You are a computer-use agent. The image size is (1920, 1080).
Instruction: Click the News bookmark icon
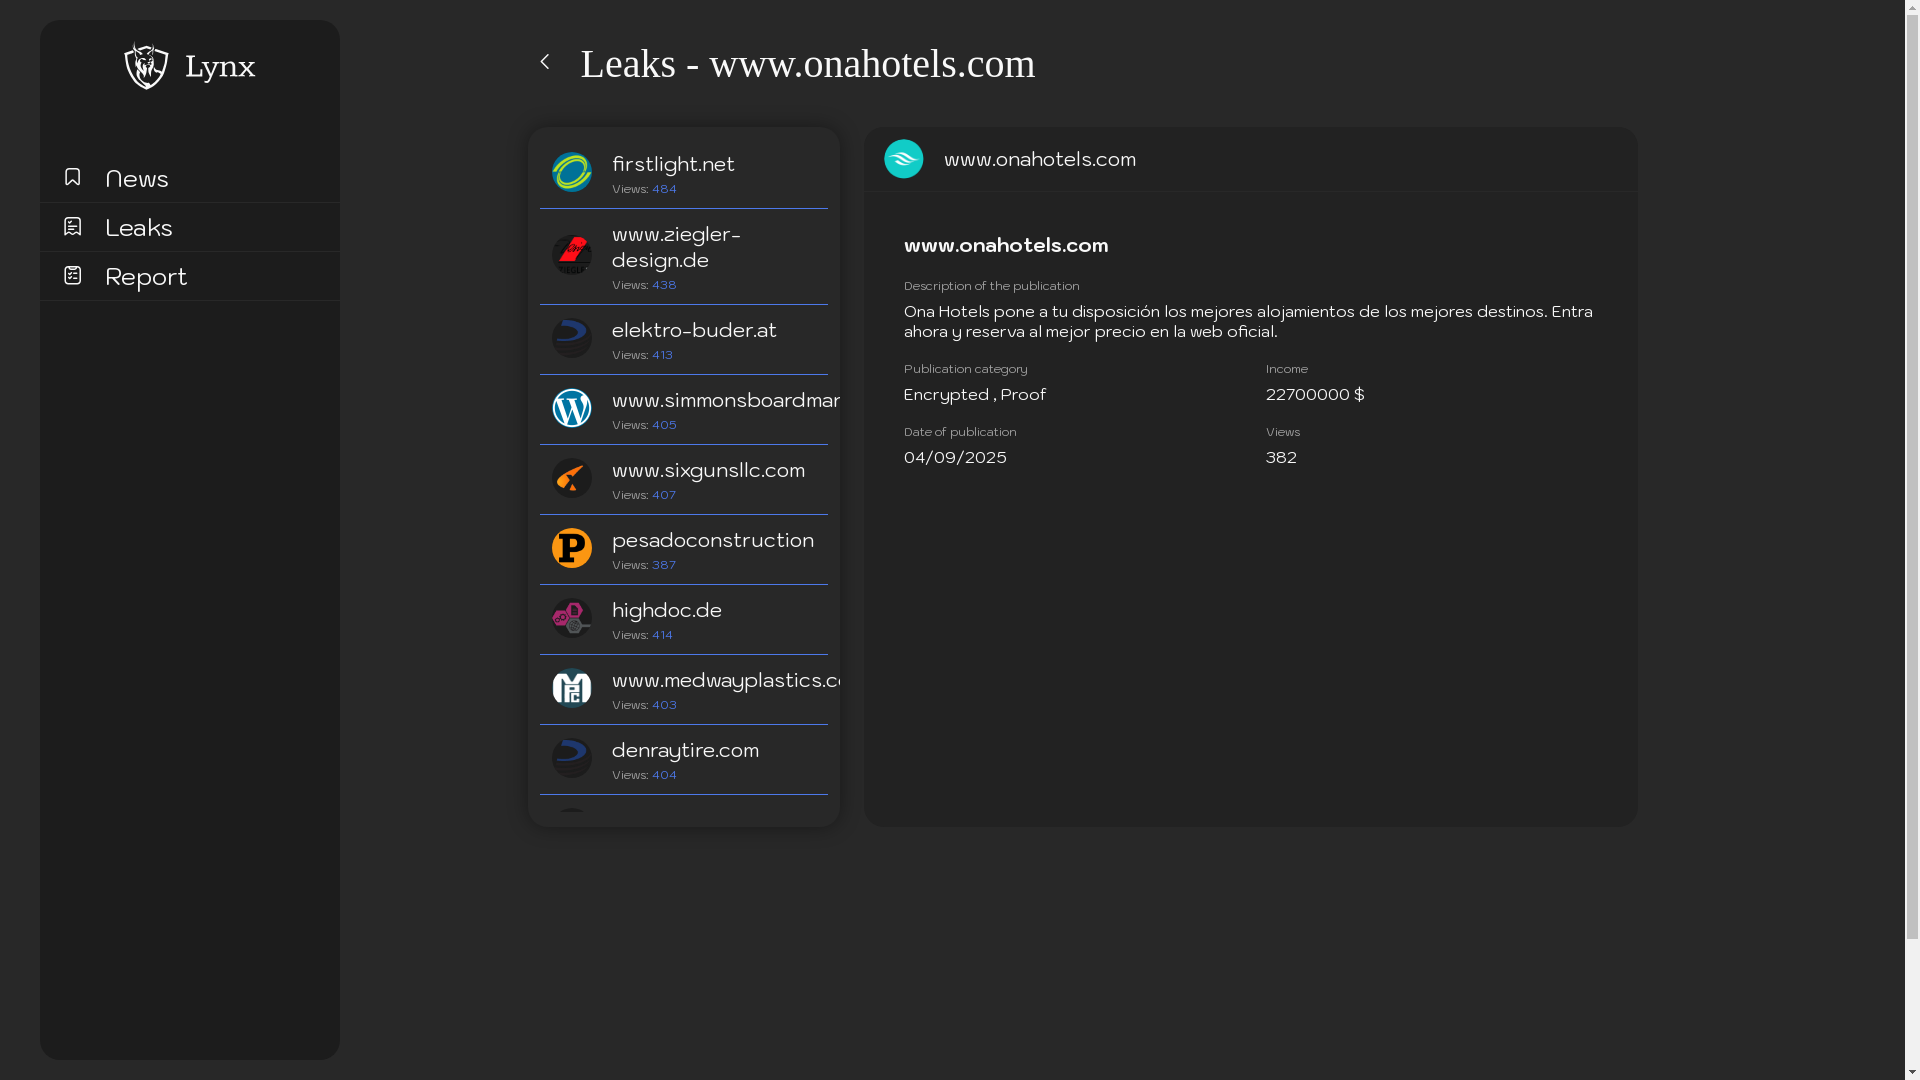pyautogui.click(x=72, y=177)
